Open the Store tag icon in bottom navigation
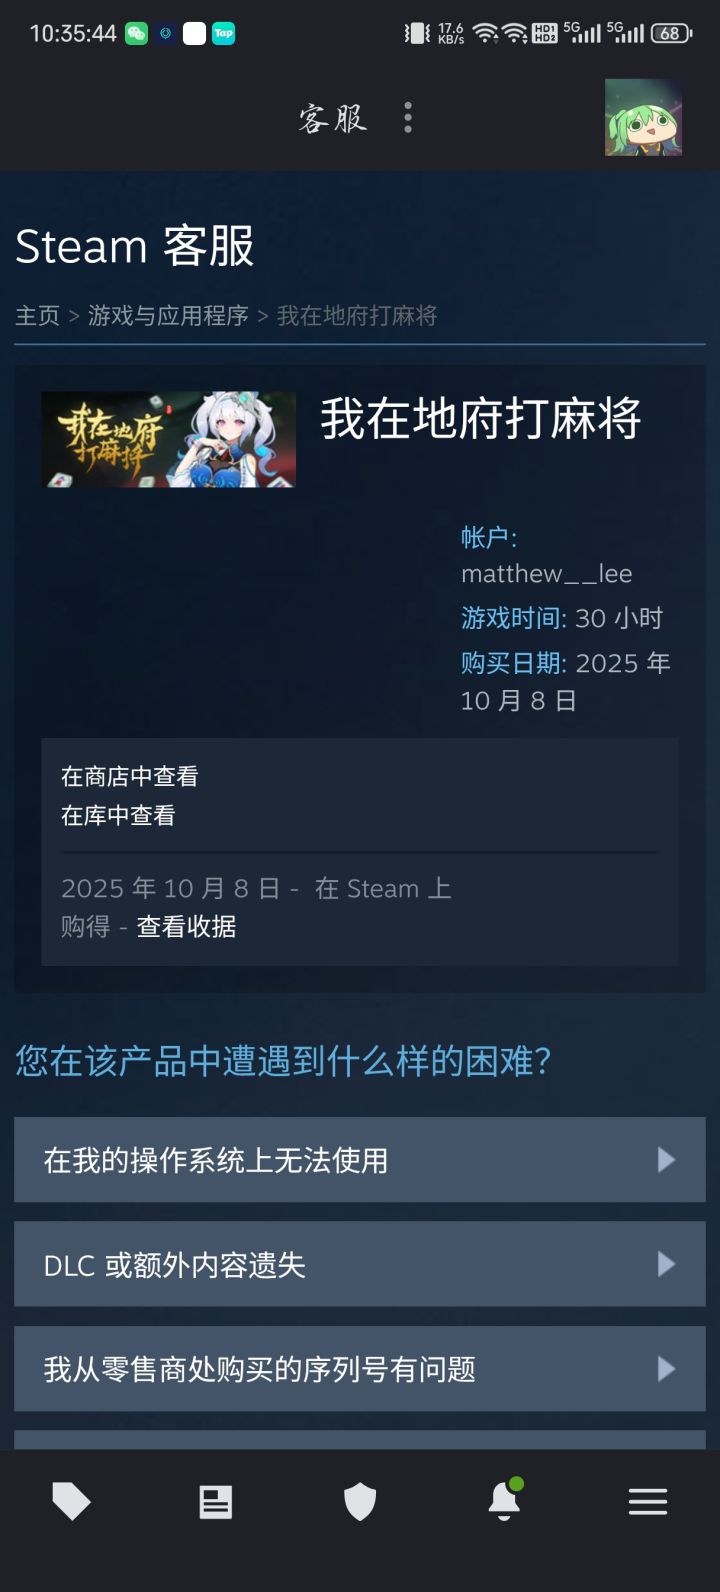 (x=71, y=1501)
